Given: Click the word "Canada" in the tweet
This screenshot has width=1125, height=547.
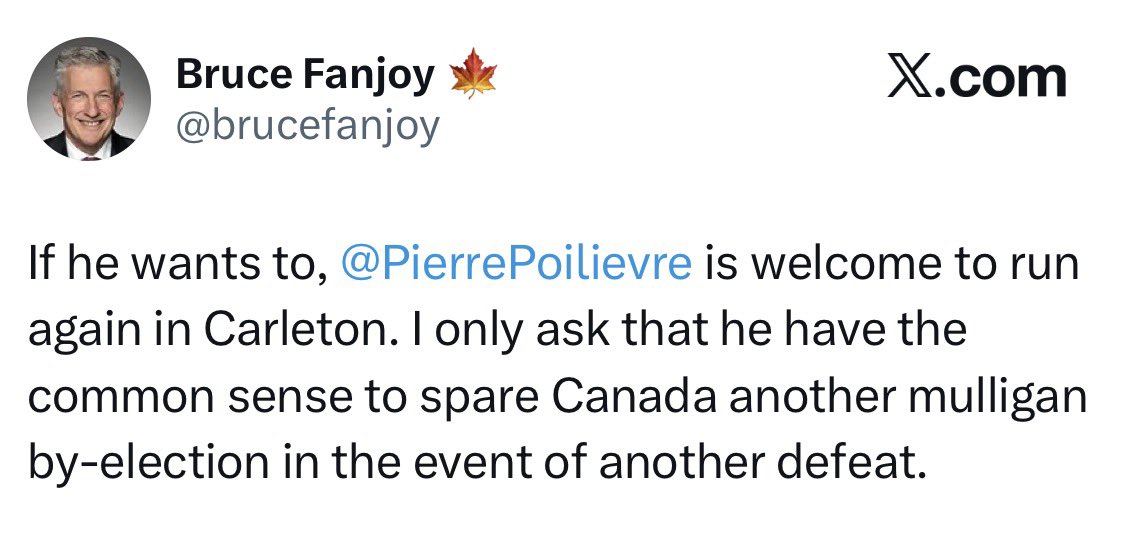Looking at the screenshot, I should pyautogui.click(x=636, y=398).
